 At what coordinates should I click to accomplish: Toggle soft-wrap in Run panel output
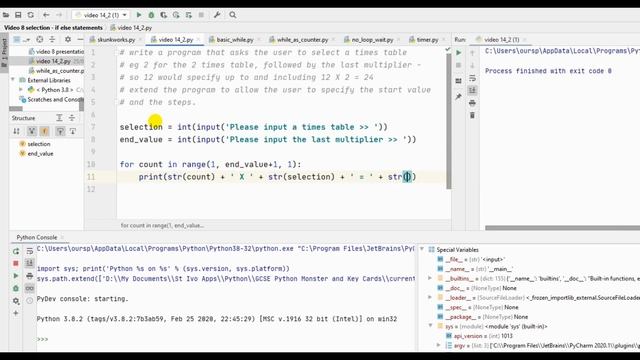[x=472, y=78]
